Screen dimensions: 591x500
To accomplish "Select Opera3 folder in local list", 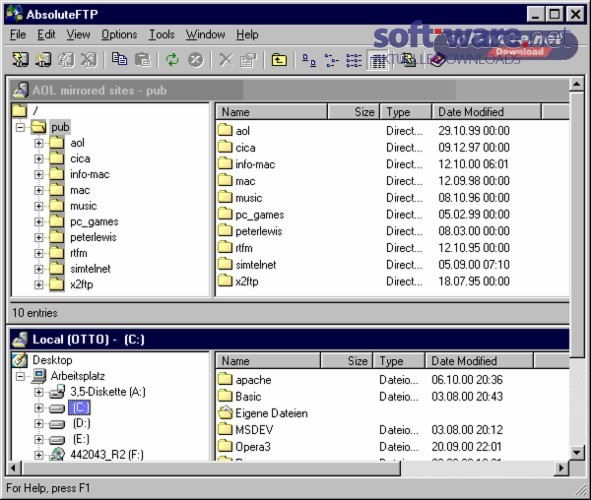I will [253, 447].
